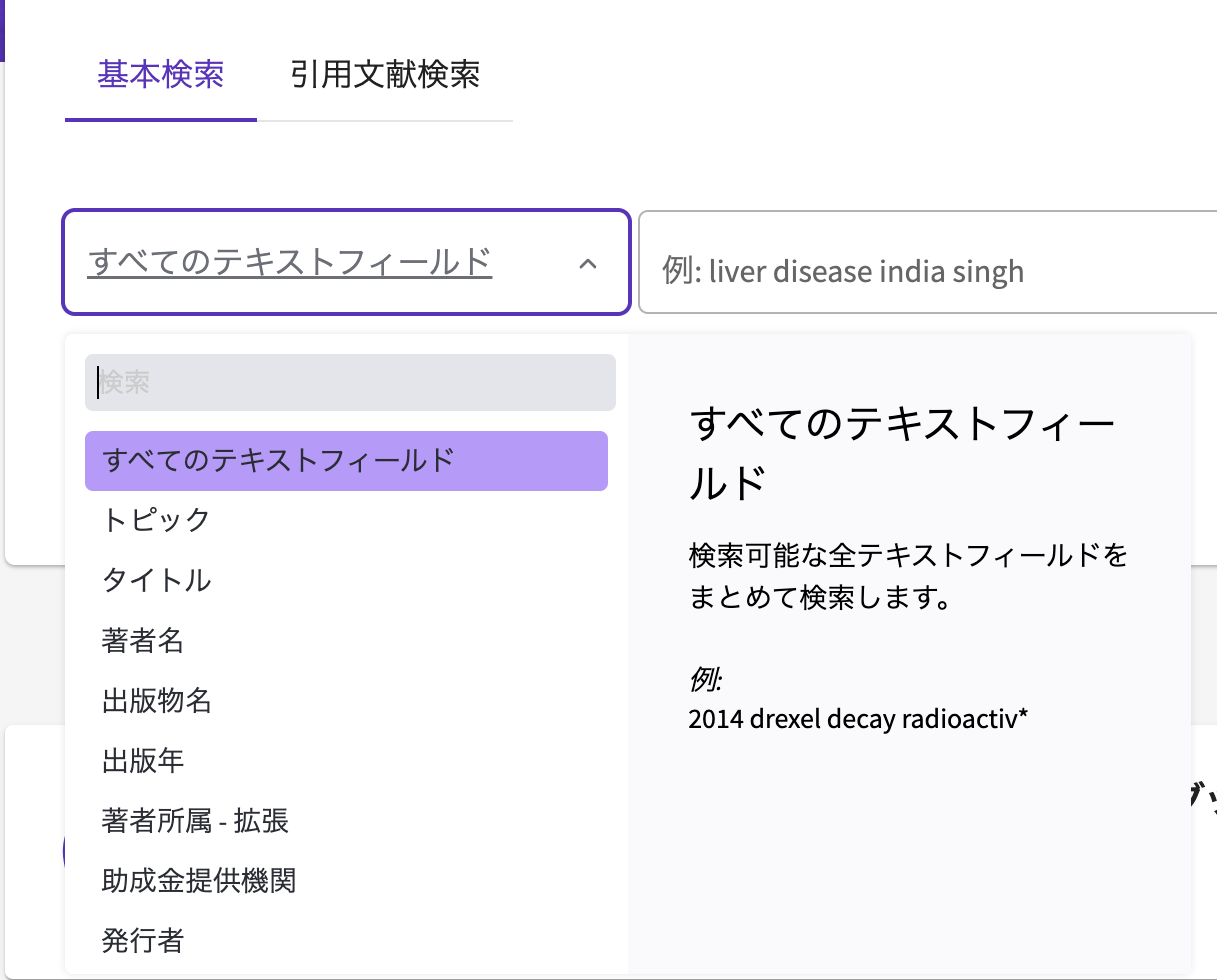Click the partially hidden purple button at left edge
1217x980 pixels.
(x=64, y=850)
